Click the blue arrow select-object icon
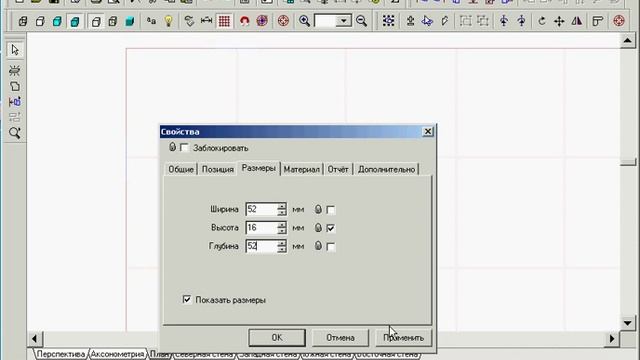640x360 pixels. (427, 21)
